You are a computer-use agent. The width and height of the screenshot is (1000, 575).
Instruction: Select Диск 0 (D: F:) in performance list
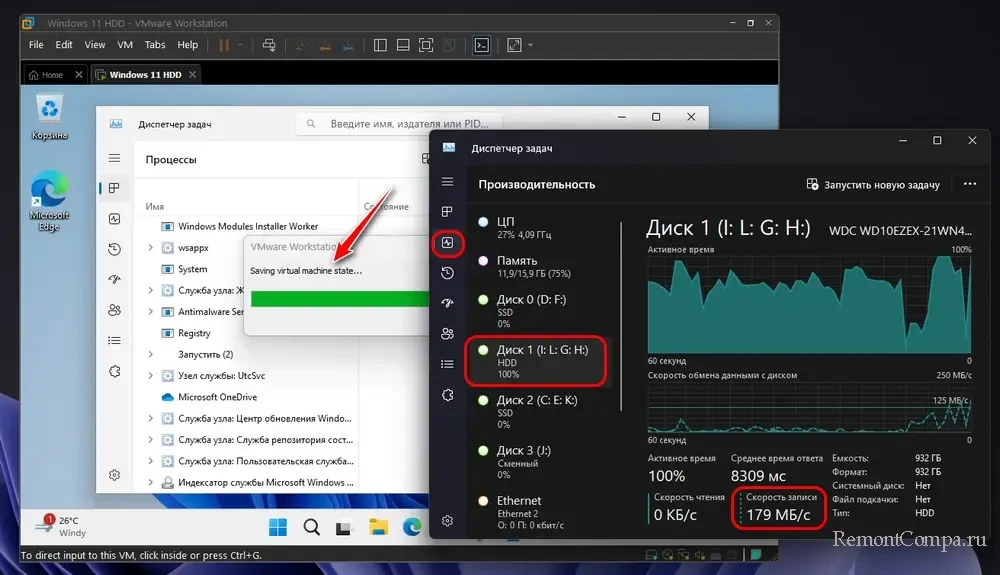coord(536,306)
